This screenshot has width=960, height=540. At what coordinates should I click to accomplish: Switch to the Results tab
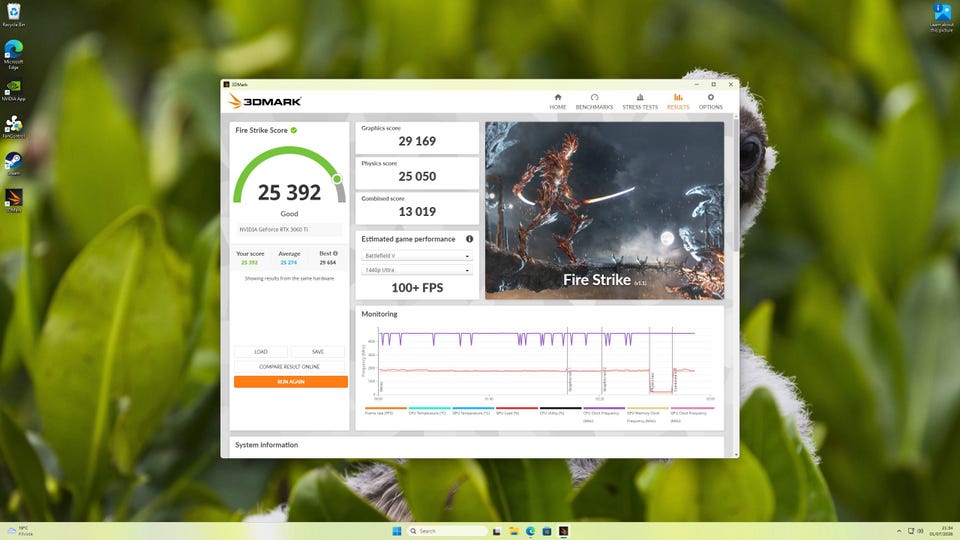(x=678, y=102)
